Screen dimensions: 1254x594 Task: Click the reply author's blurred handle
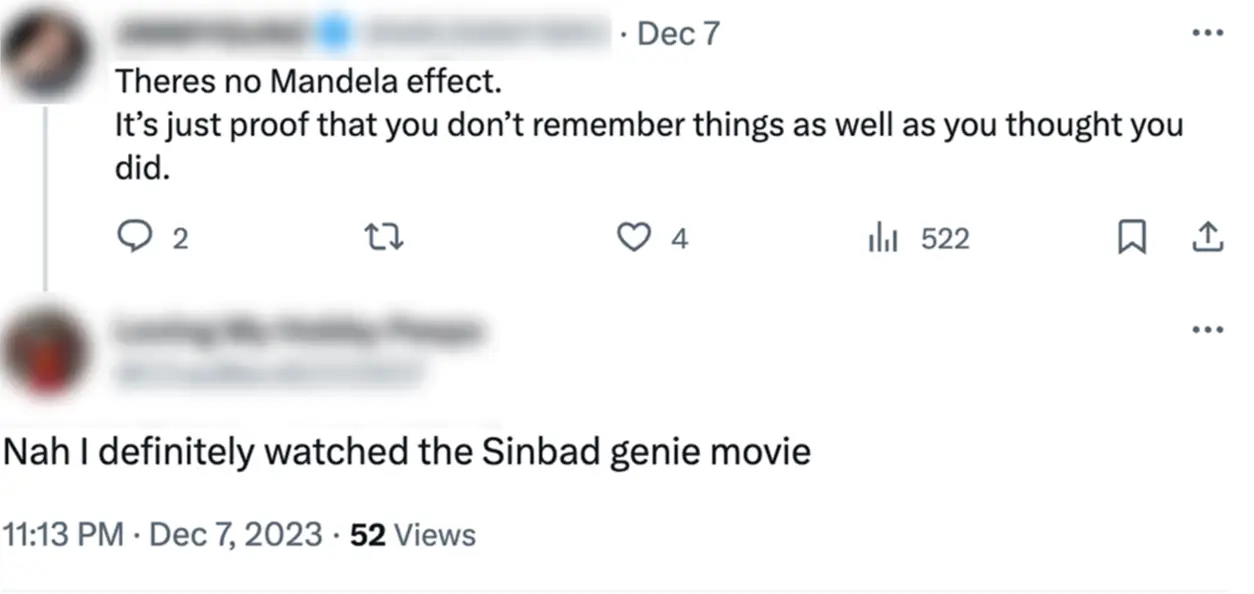[x=268, y=372]
